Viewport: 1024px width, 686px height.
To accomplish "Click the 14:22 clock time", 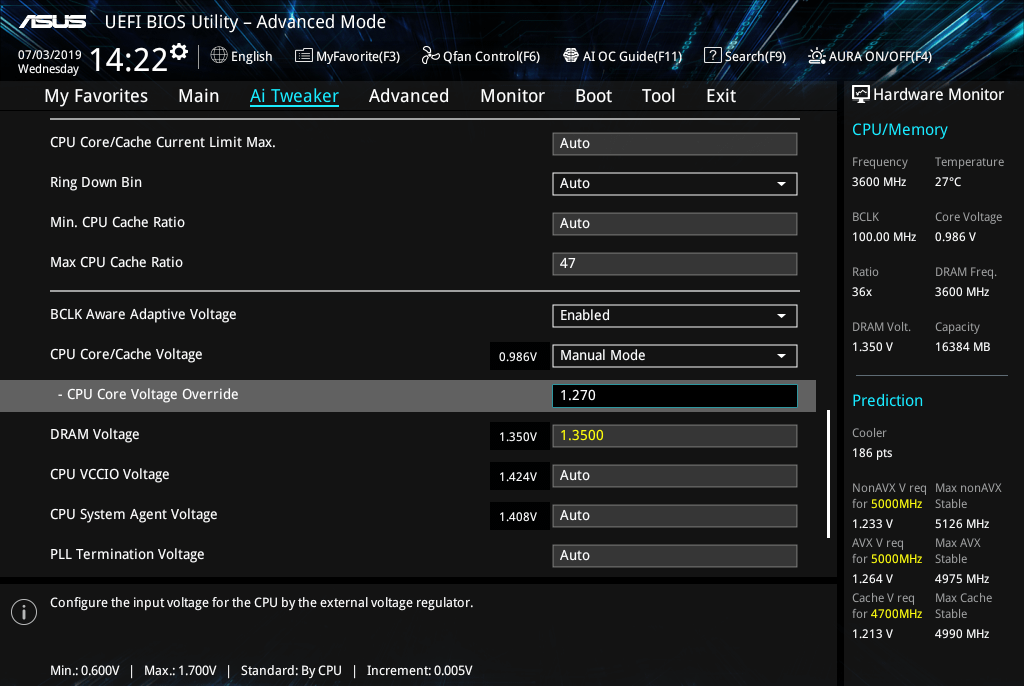I will (128, 60).
